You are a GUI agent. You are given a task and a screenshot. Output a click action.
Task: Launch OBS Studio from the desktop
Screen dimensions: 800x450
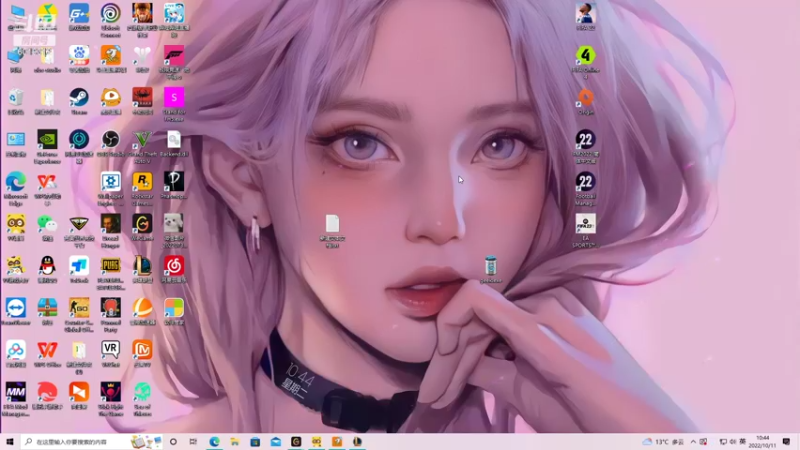(111, 143)
